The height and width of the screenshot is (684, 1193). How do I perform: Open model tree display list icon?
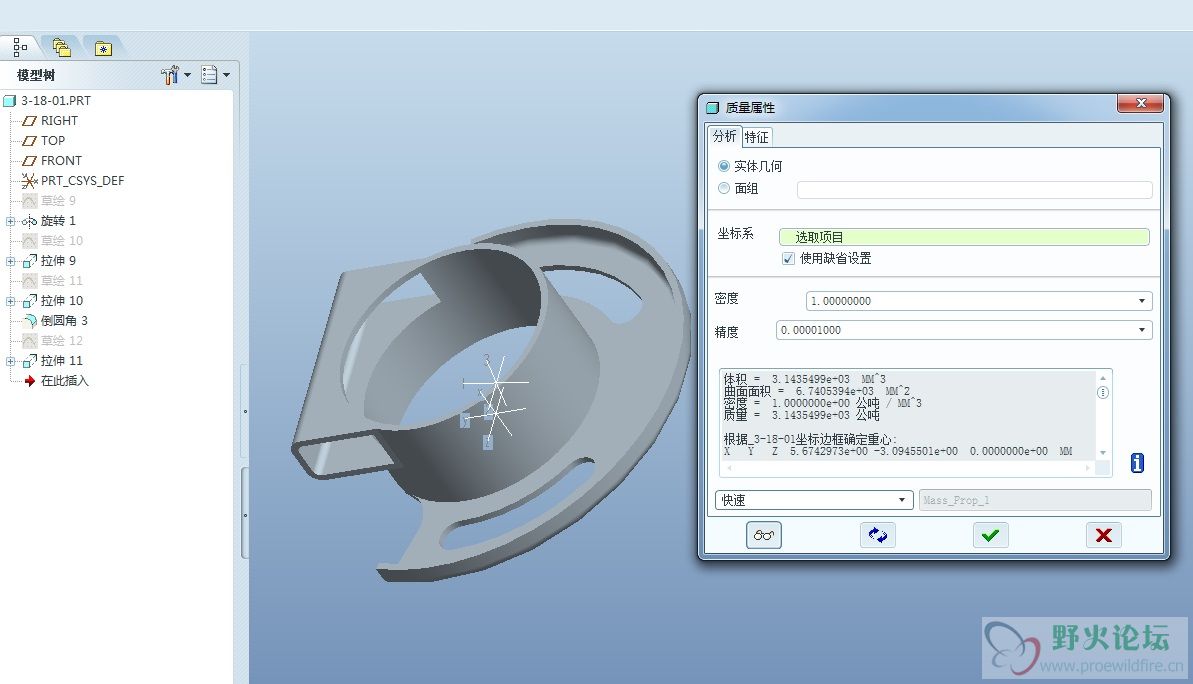click(209, 75)
